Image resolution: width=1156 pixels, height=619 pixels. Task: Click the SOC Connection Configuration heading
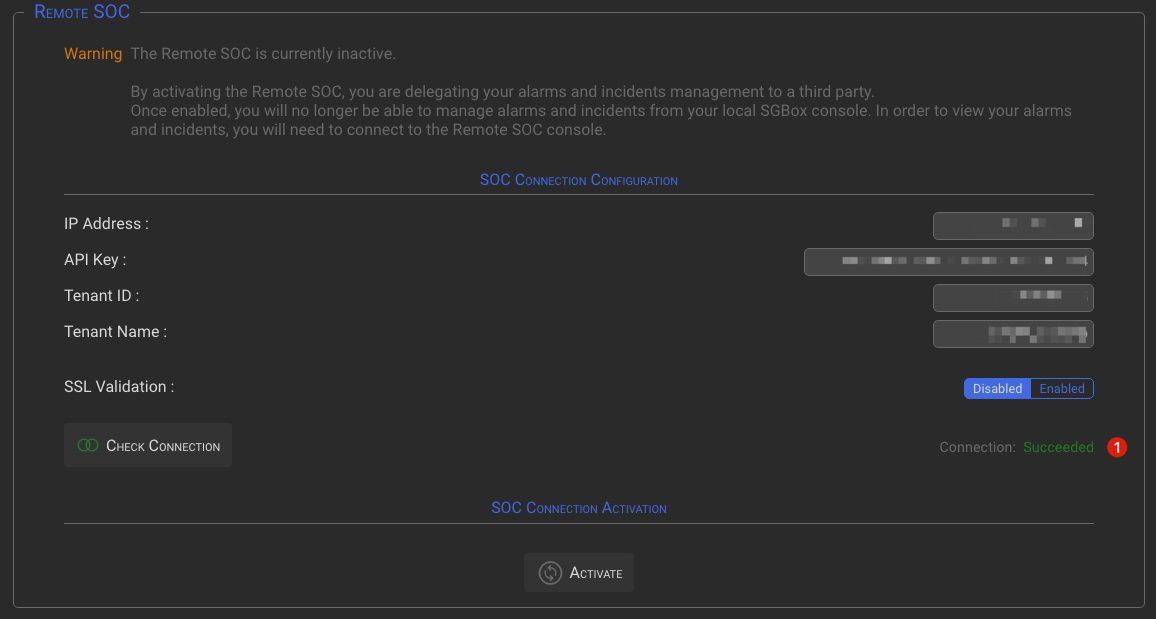(x=578, y=181)
